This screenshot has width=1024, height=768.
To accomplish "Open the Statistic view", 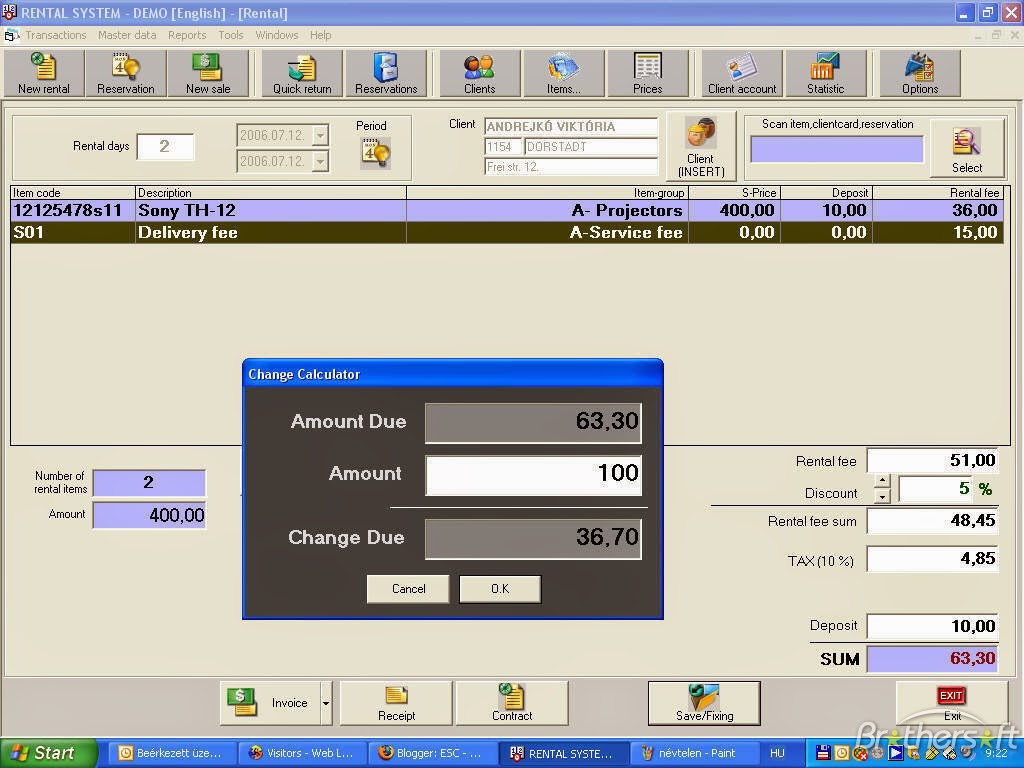I will (826, 73).
